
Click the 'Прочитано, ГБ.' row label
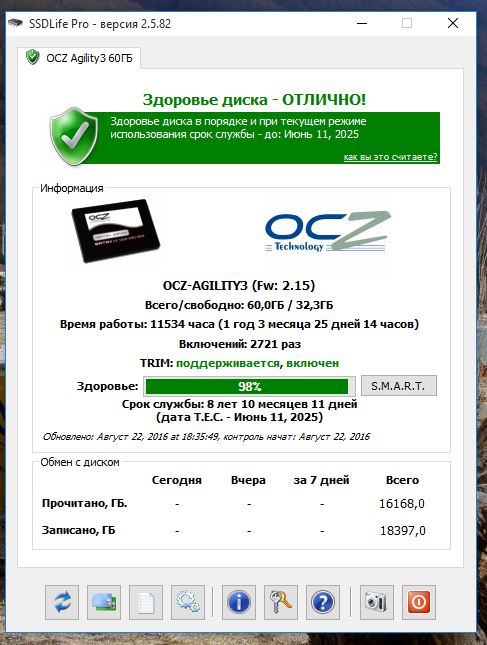click(x=84, y=503)
